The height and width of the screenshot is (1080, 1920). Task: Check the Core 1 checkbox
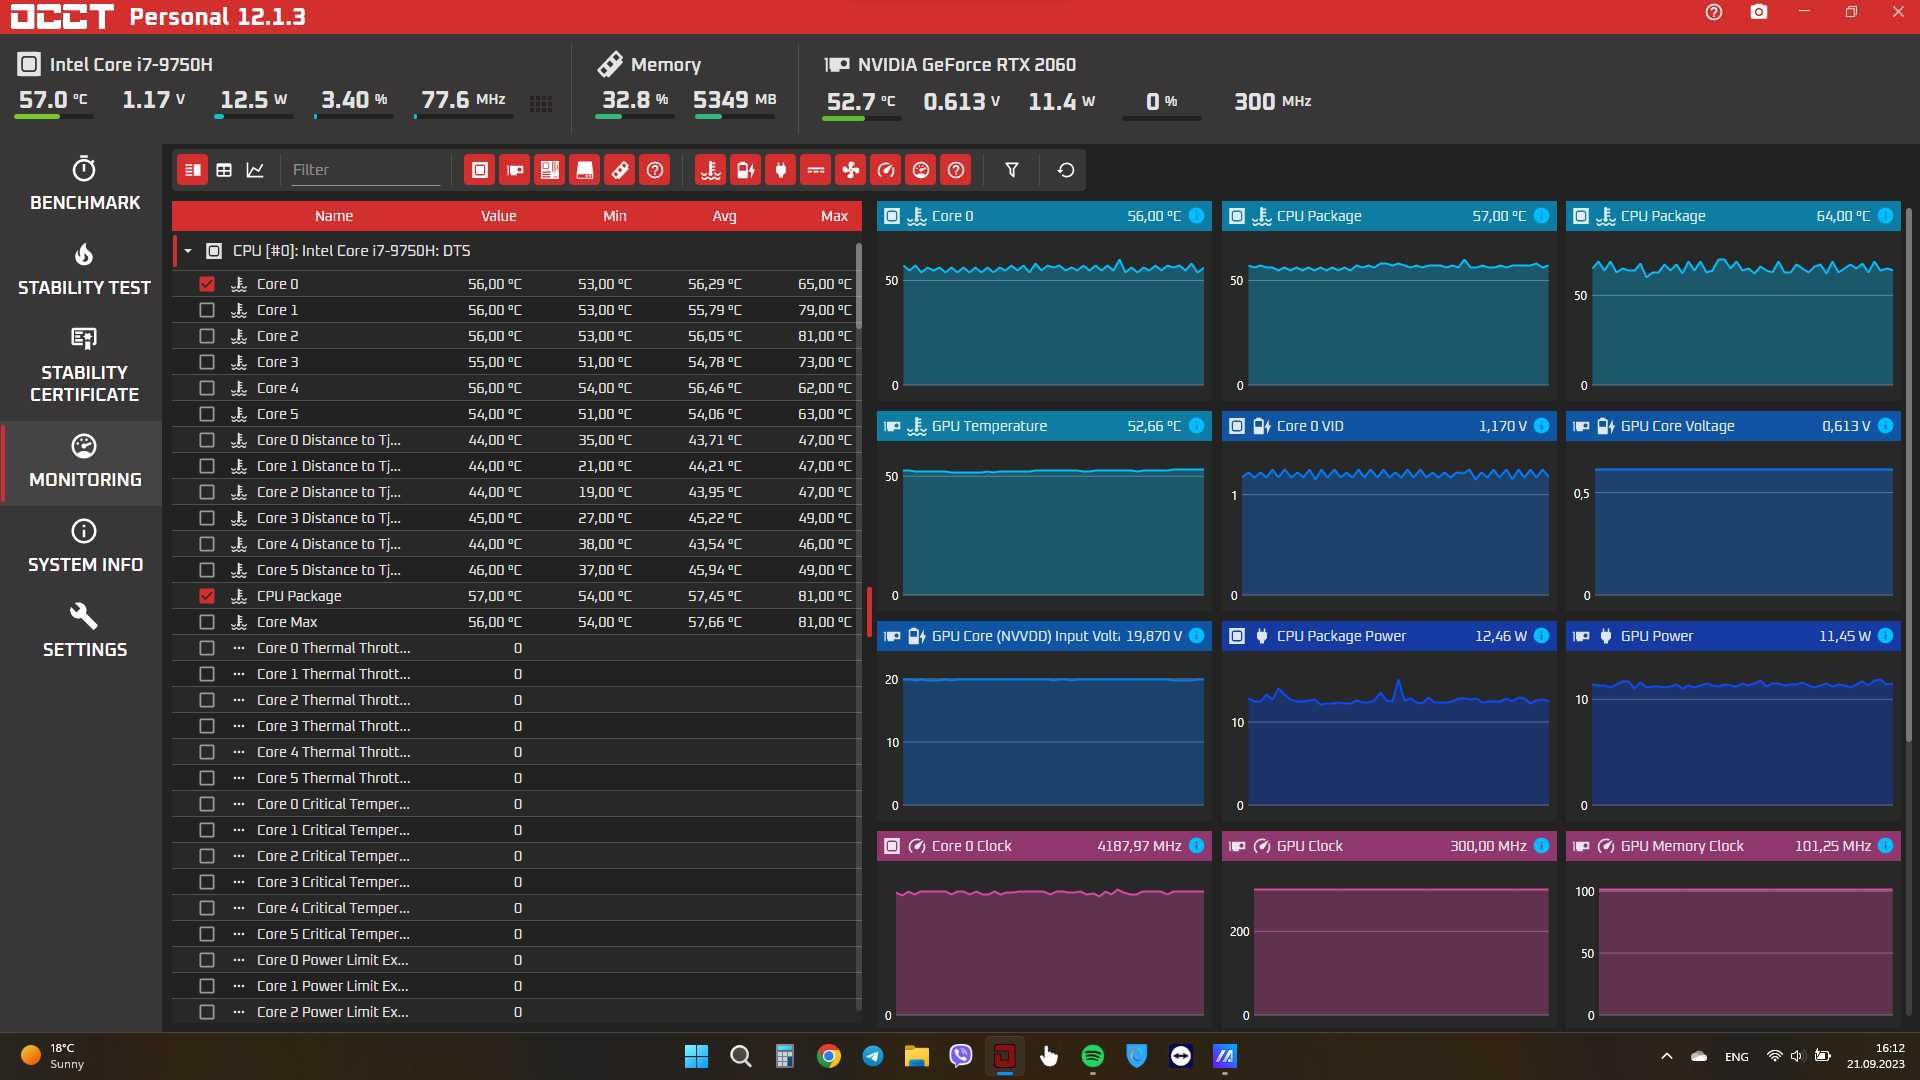click(x=207, y=310)
